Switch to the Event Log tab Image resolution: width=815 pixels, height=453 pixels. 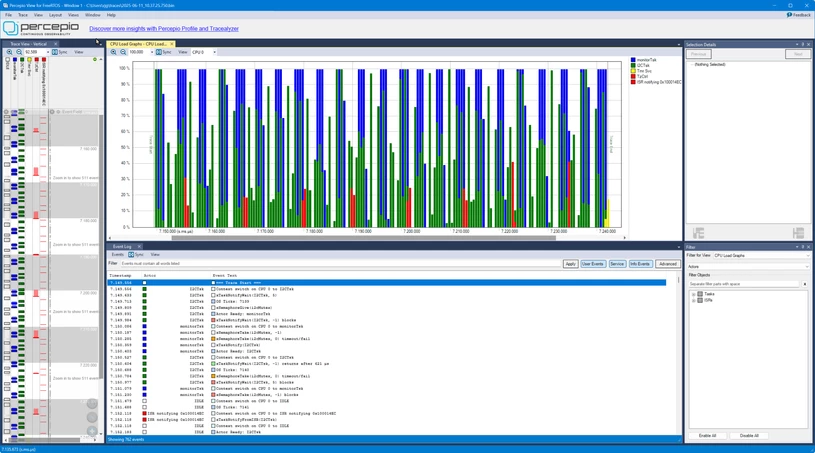(x=122, y=246)
